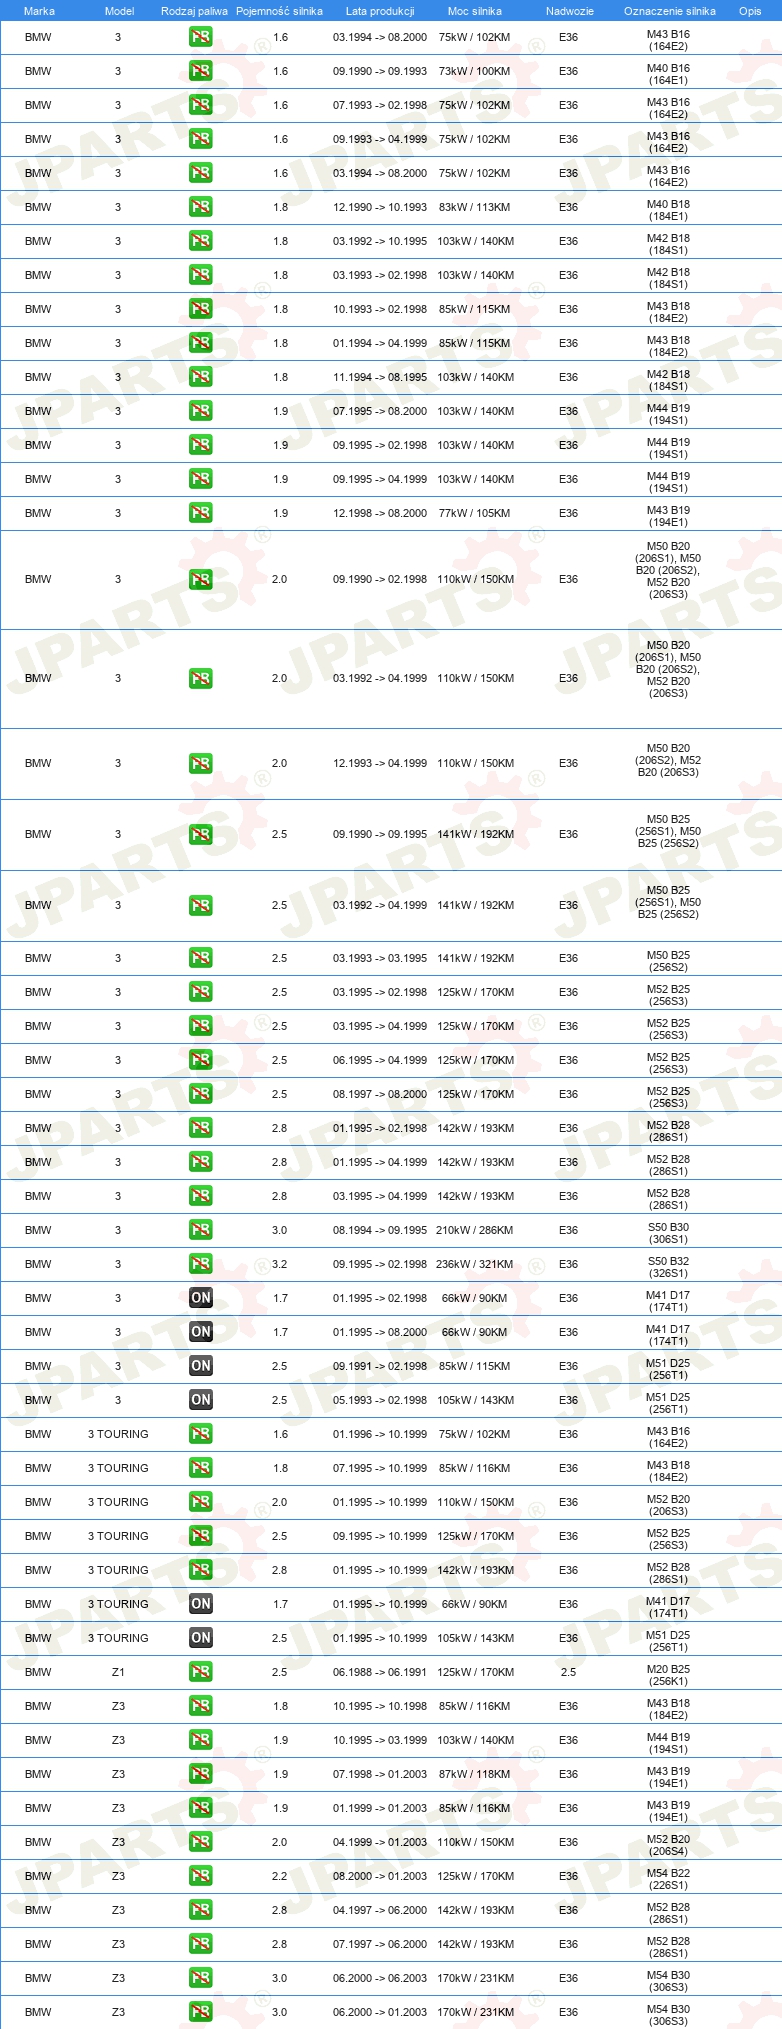782x2029 pixels.
Task: Click petrol icon in the Z1 row
Action: pyautogui.click(x=201, y=1672)
